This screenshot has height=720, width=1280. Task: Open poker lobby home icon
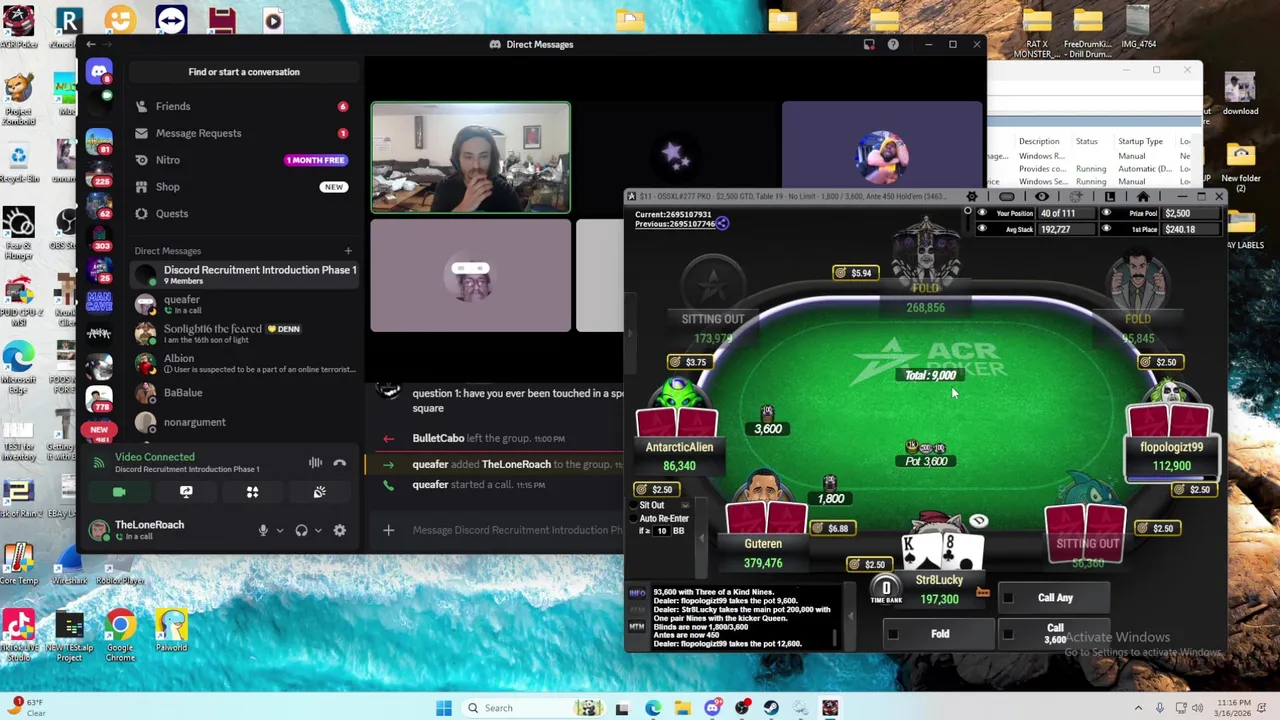[x=1143, y=197]
